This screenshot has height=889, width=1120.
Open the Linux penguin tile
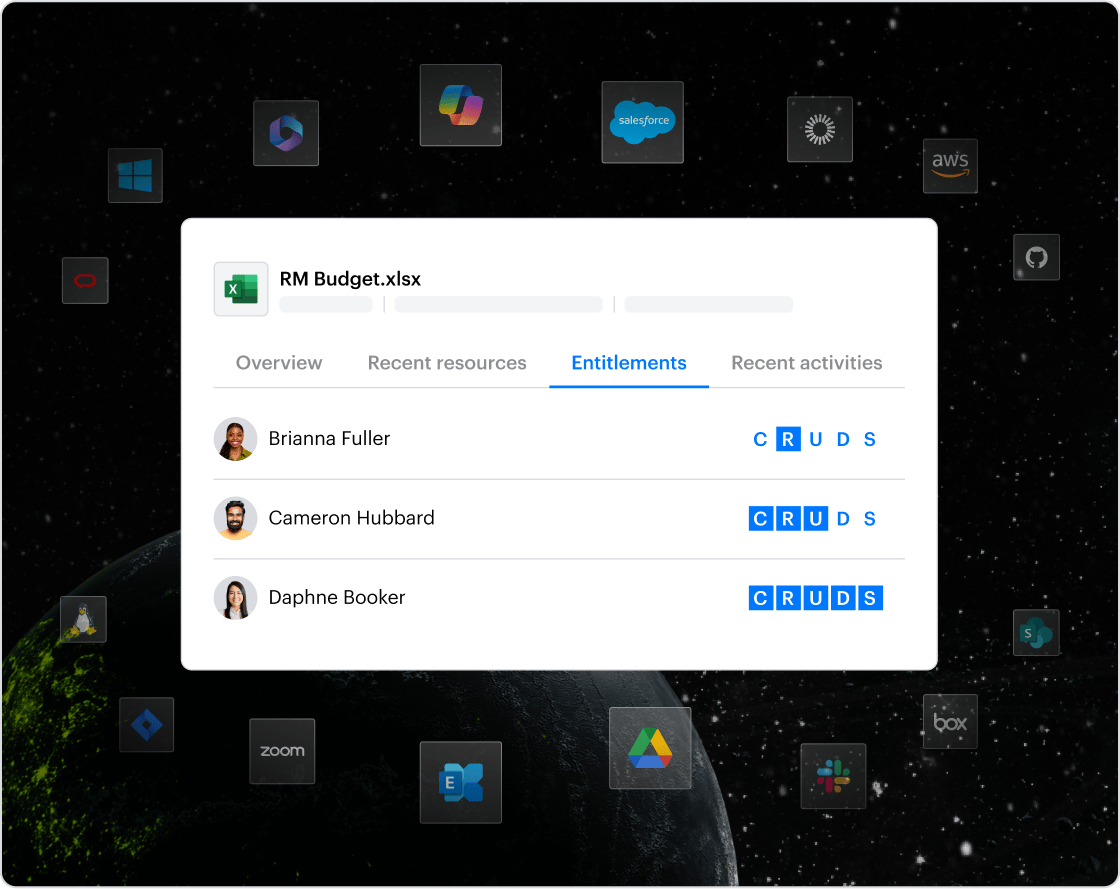pyautogui.click(x=83, y=620)
